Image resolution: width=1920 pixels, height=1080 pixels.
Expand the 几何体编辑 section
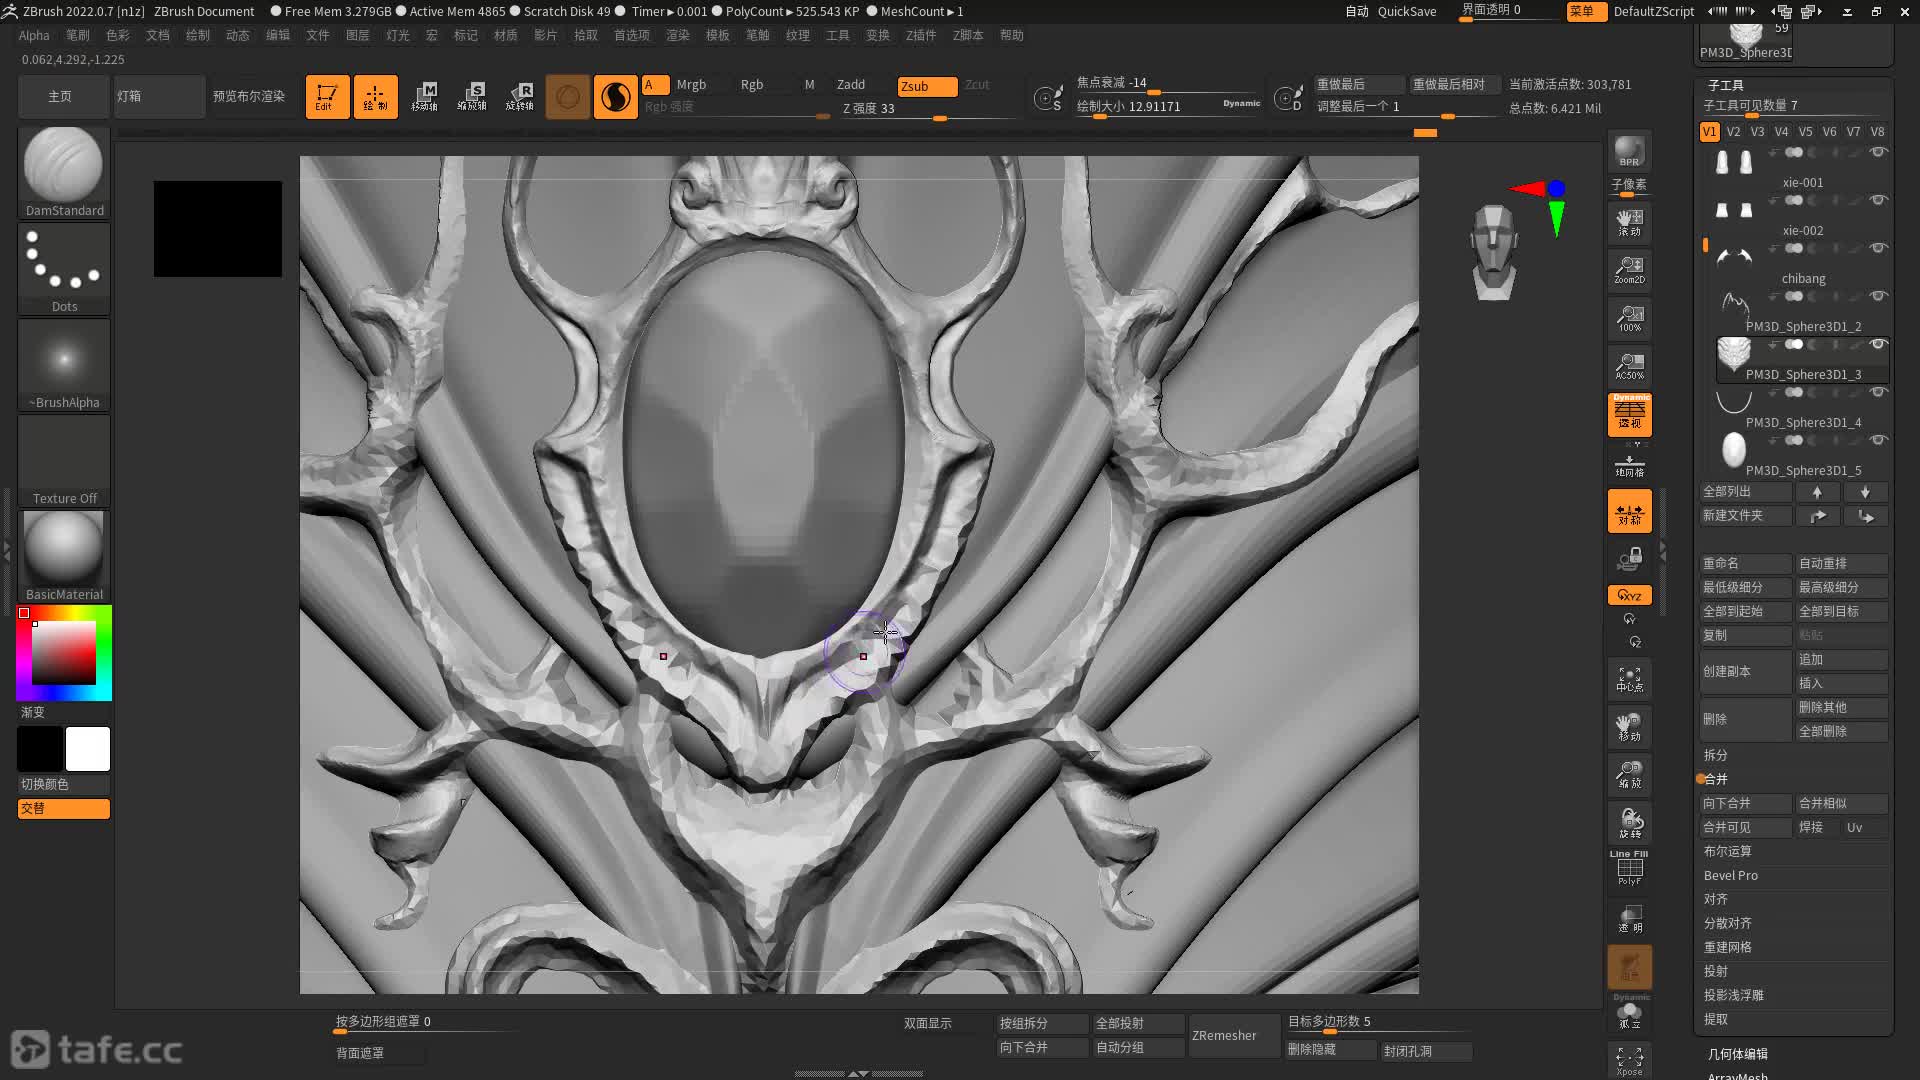(1737, 1054)
